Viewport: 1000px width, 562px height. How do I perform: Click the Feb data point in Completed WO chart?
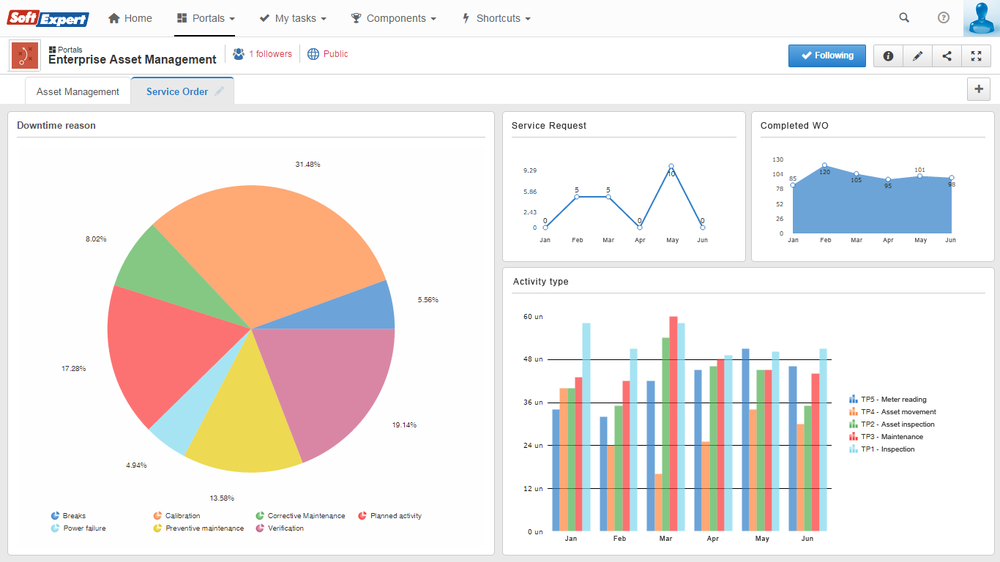point(825,165)
